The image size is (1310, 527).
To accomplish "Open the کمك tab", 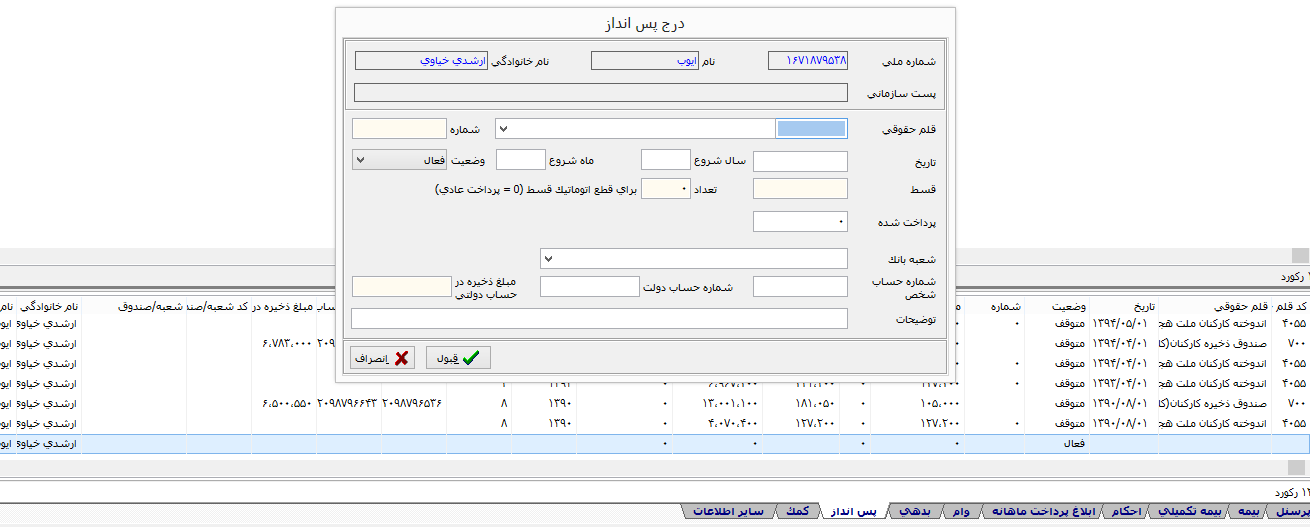I will coord(797,512).
